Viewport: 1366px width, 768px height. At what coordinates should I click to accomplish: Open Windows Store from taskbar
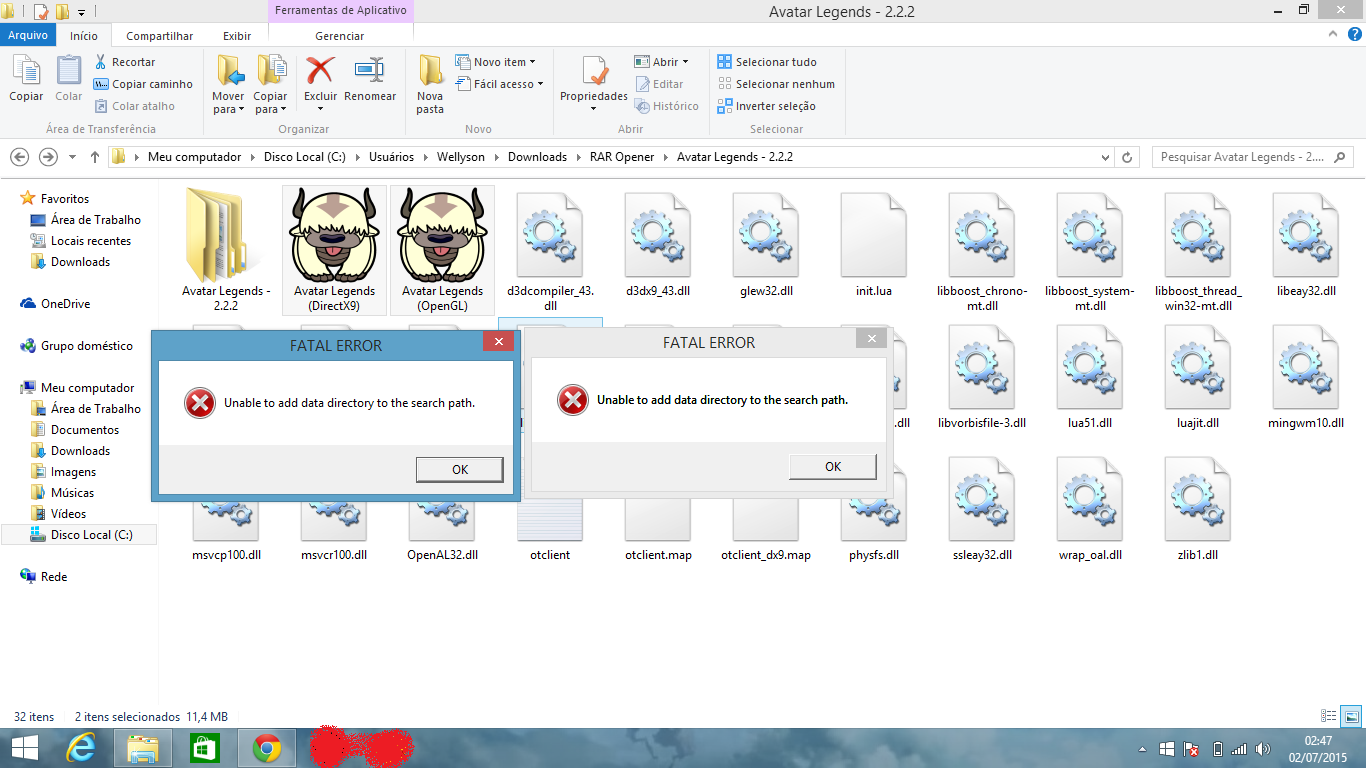pos(204,748)
